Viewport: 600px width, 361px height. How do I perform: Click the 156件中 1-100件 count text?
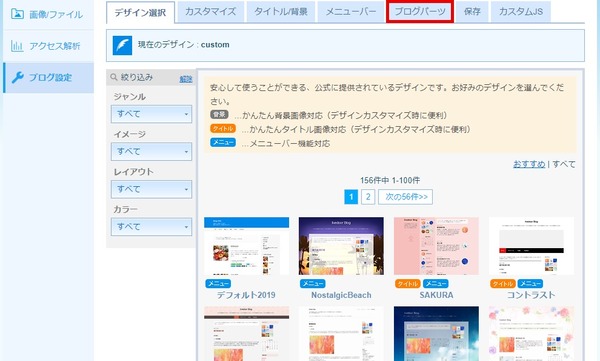coord(390,180)
